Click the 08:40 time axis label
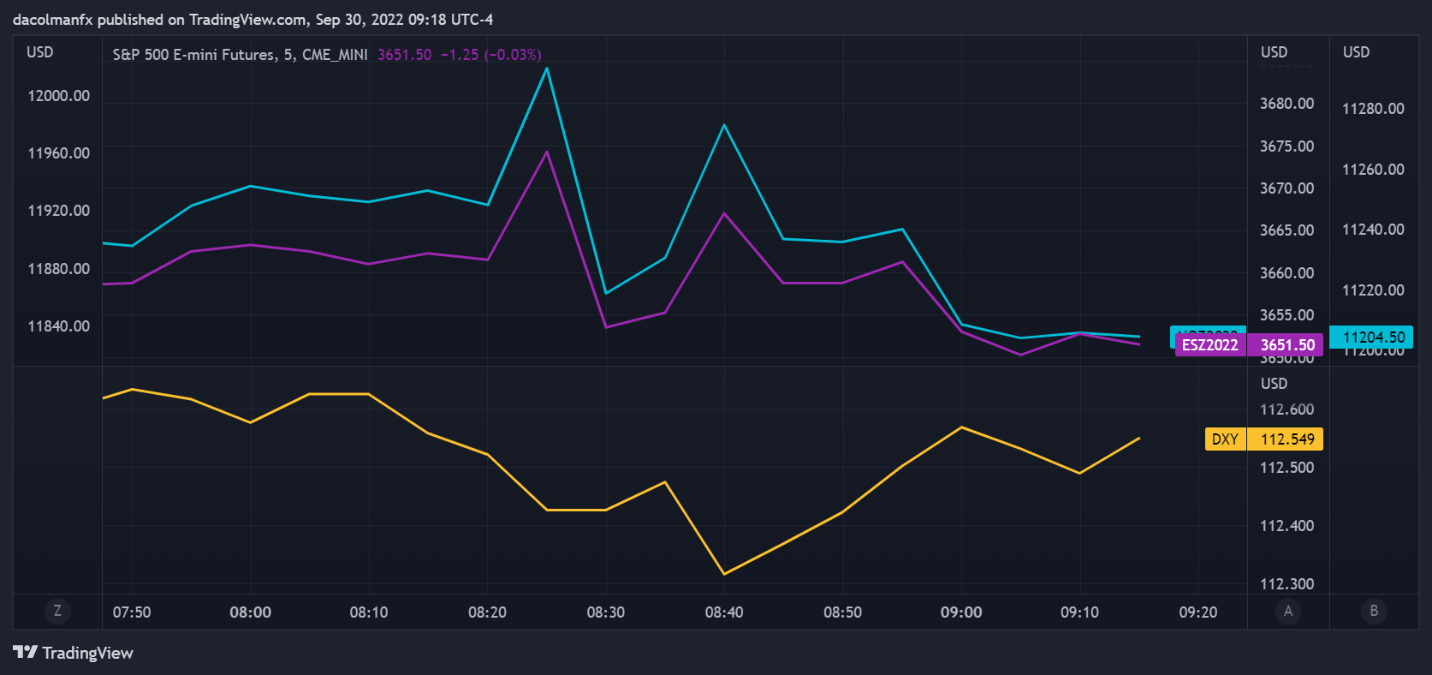The width and height of the screenshot is (1432, 675). coord(724,611)
